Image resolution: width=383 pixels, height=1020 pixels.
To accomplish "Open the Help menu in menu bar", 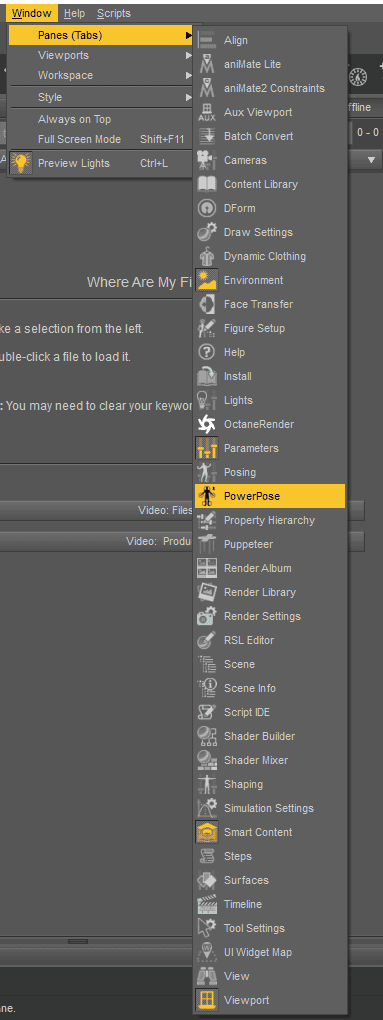I will (x=75, y=13).
